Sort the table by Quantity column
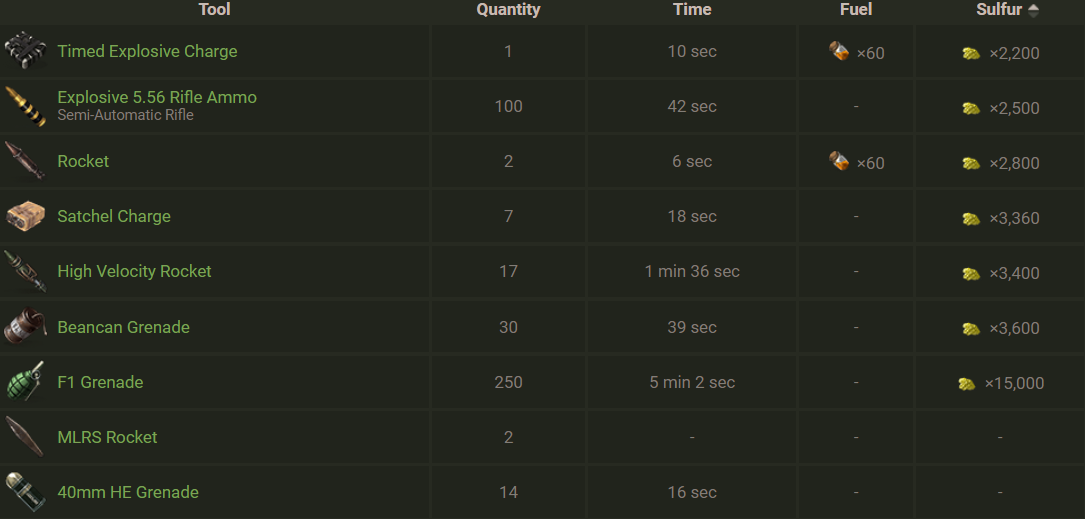This screenshot has width=1085, height=519. tap(508, 10)
